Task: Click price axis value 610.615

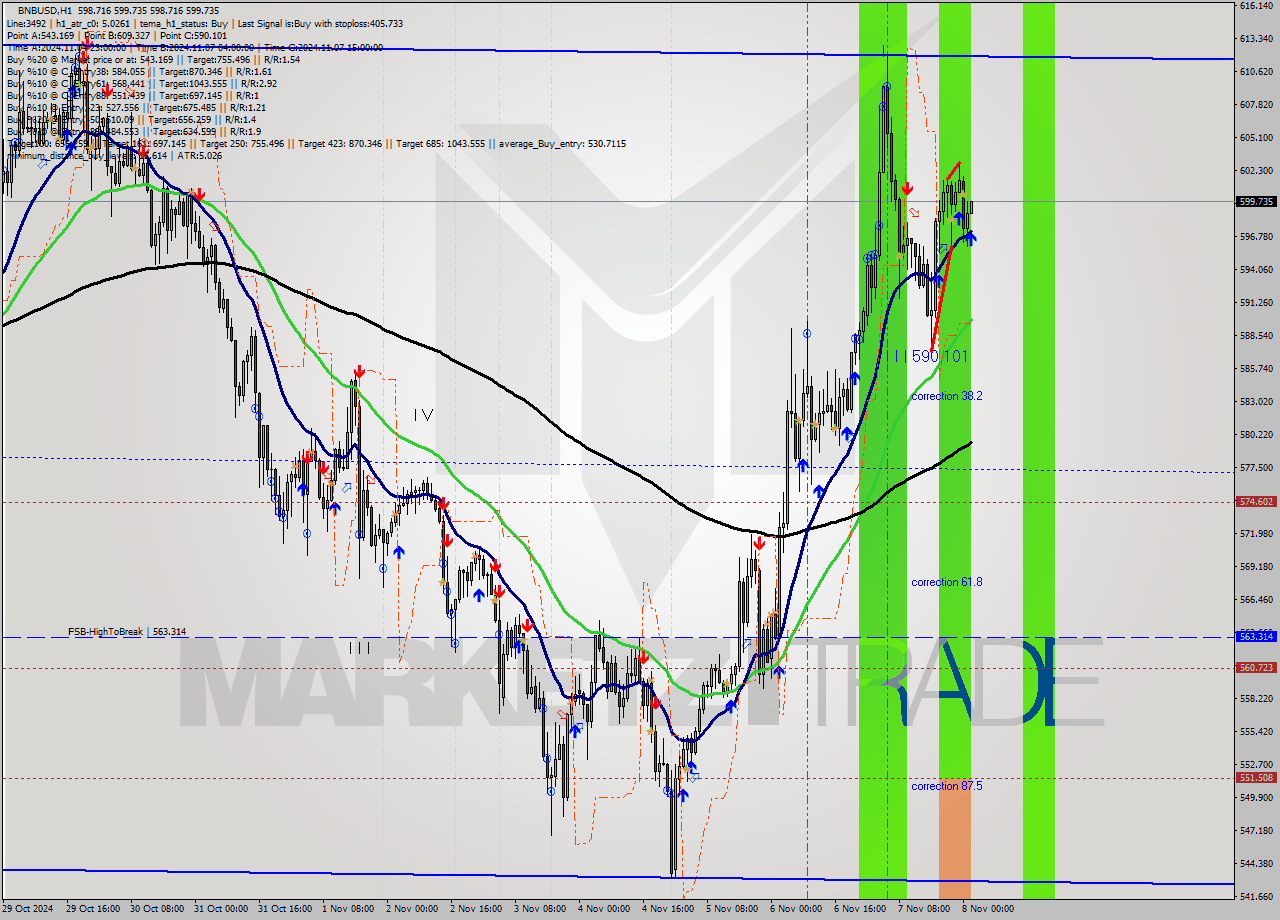Action: click(x=1256, y=72)
